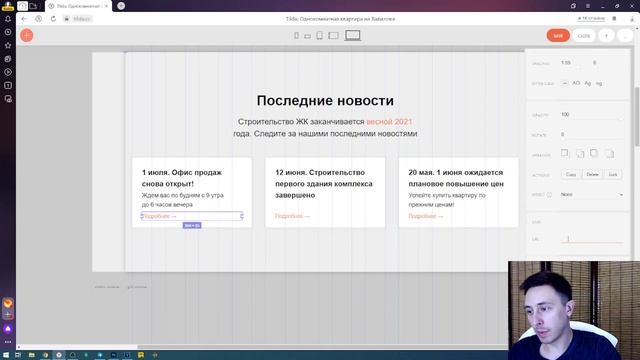Image resolution: width=640 pixels, height=360 pixels.
Task: Click the Lock action button
Action: pos(613,175)
